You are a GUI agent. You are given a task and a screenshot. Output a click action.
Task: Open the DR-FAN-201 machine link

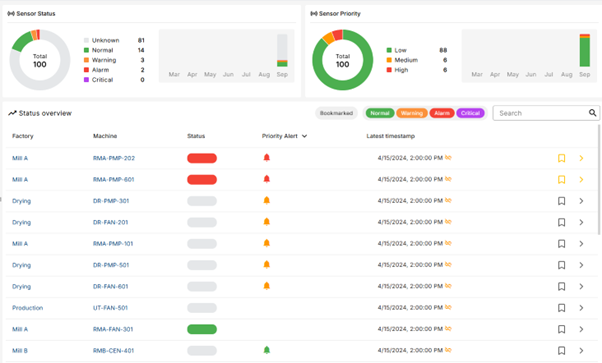pyautogui.click(x=111, y=222)
